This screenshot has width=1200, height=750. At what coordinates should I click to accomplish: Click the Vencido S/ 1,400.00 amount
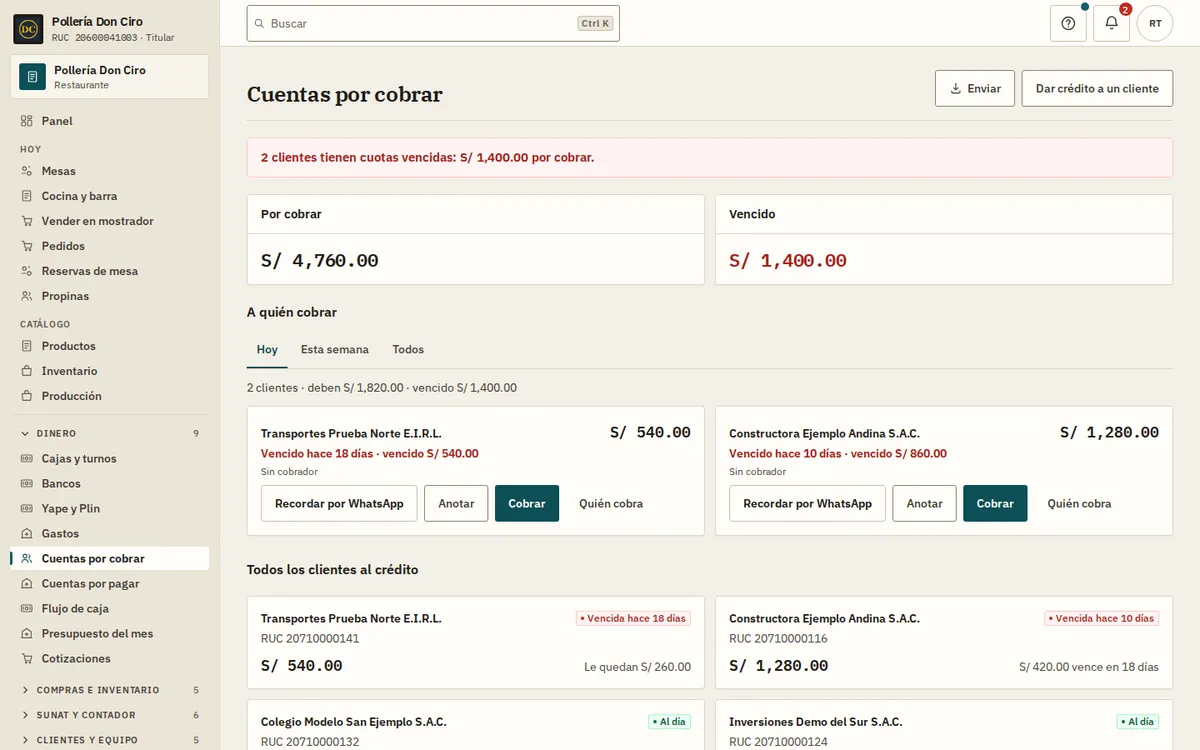[x=788, y=261]
